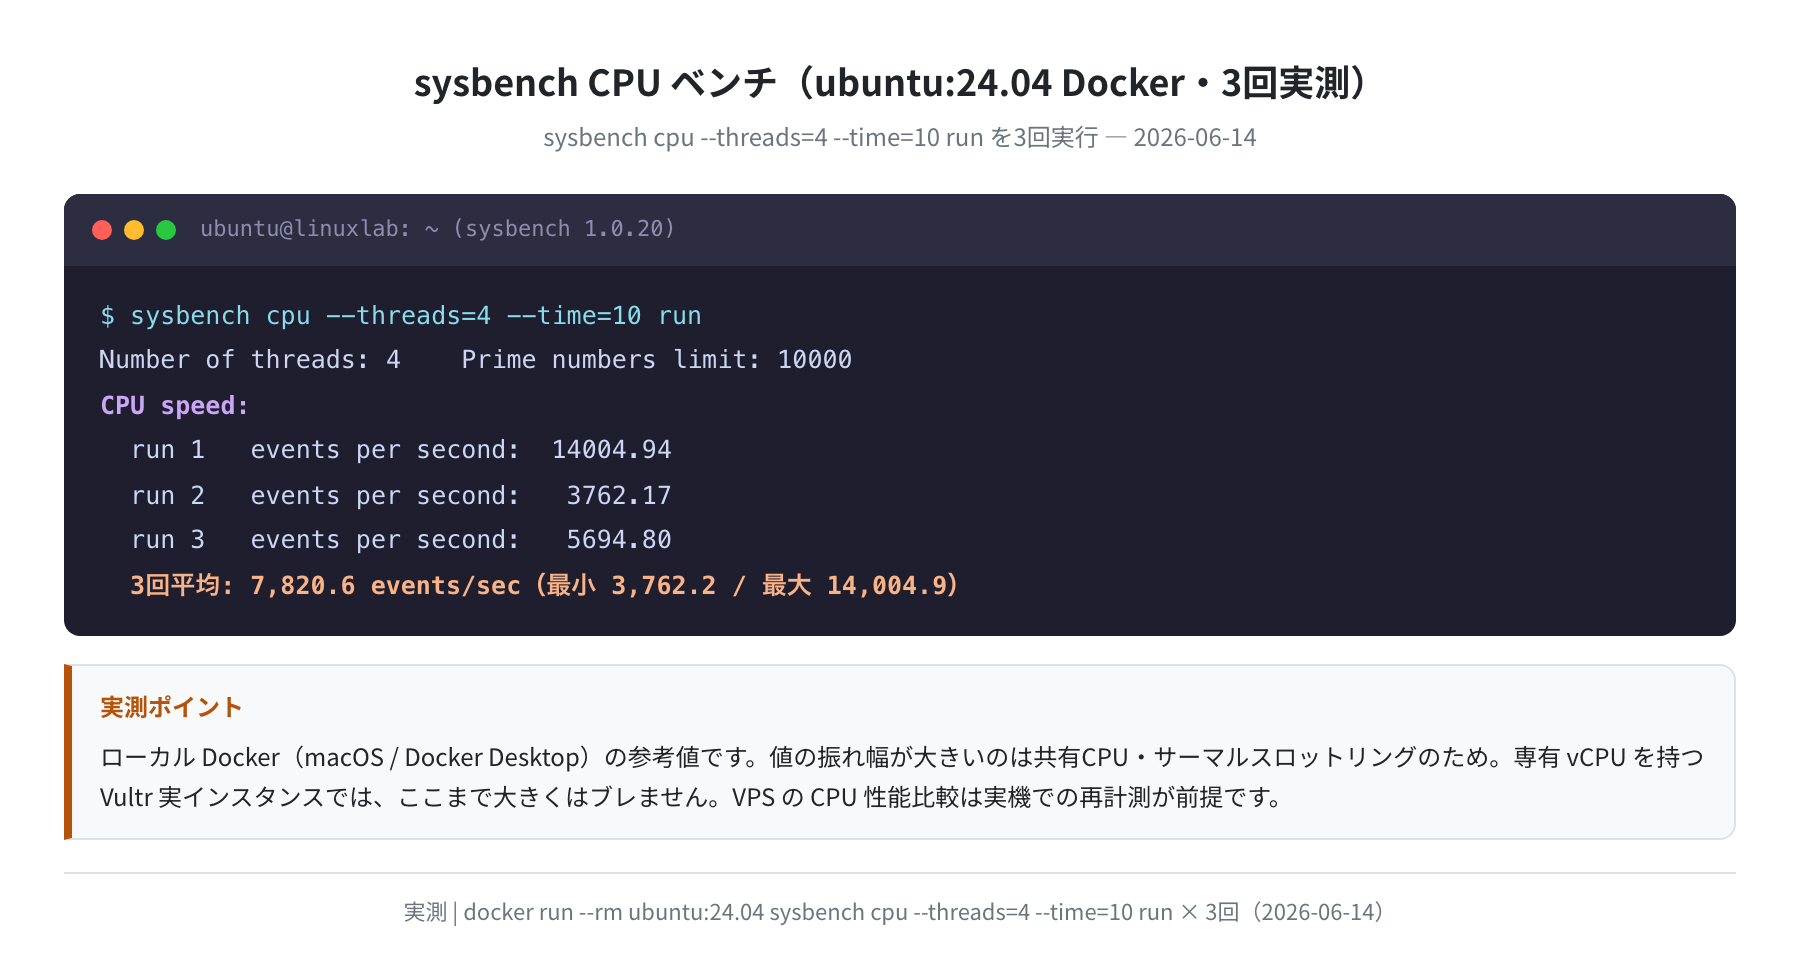Click the subtitle line dated 2026-06-14
This screenshot has width=1800, height=966.
click(899, 137)
